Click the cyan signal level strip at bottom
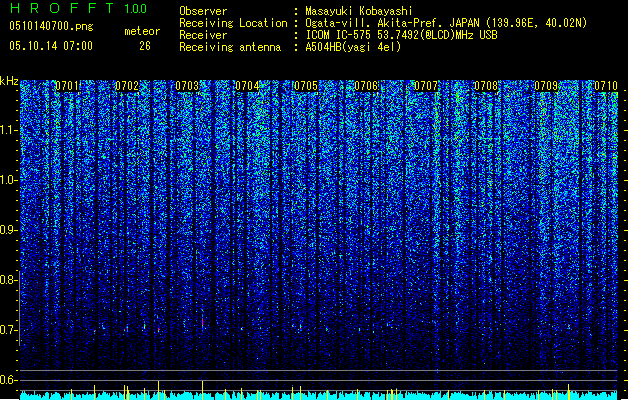 [318, 396]
